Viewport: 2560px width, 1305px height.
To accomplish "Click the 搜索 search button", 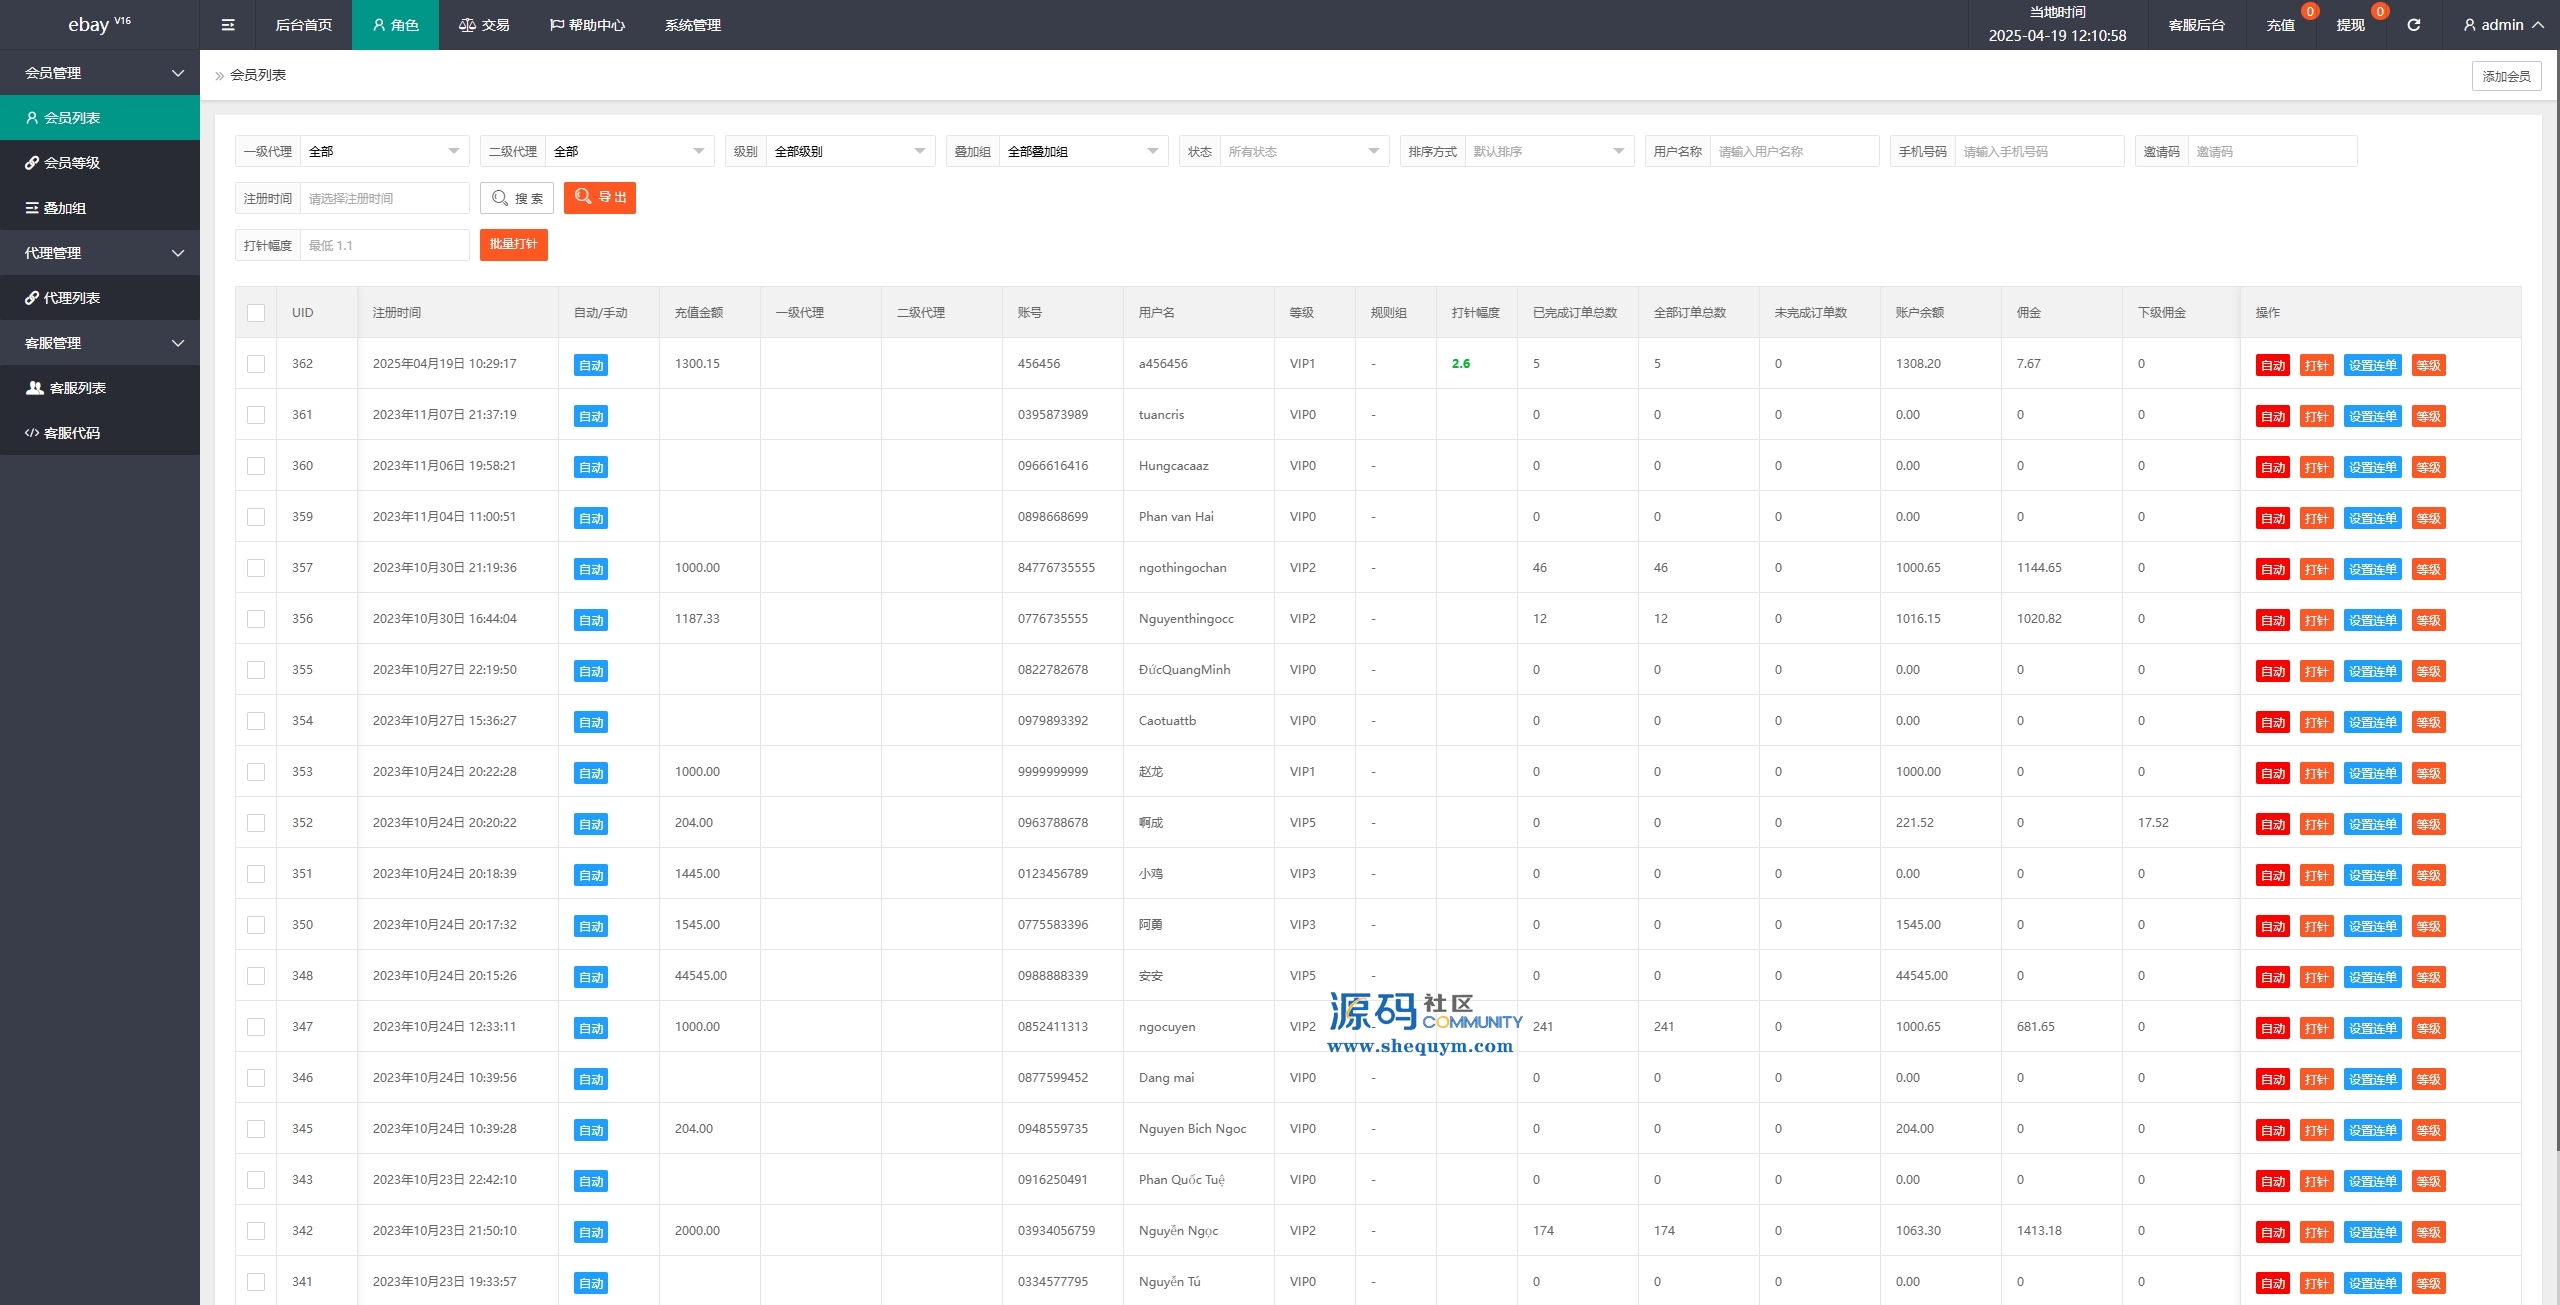I will (x=517, y=198).
